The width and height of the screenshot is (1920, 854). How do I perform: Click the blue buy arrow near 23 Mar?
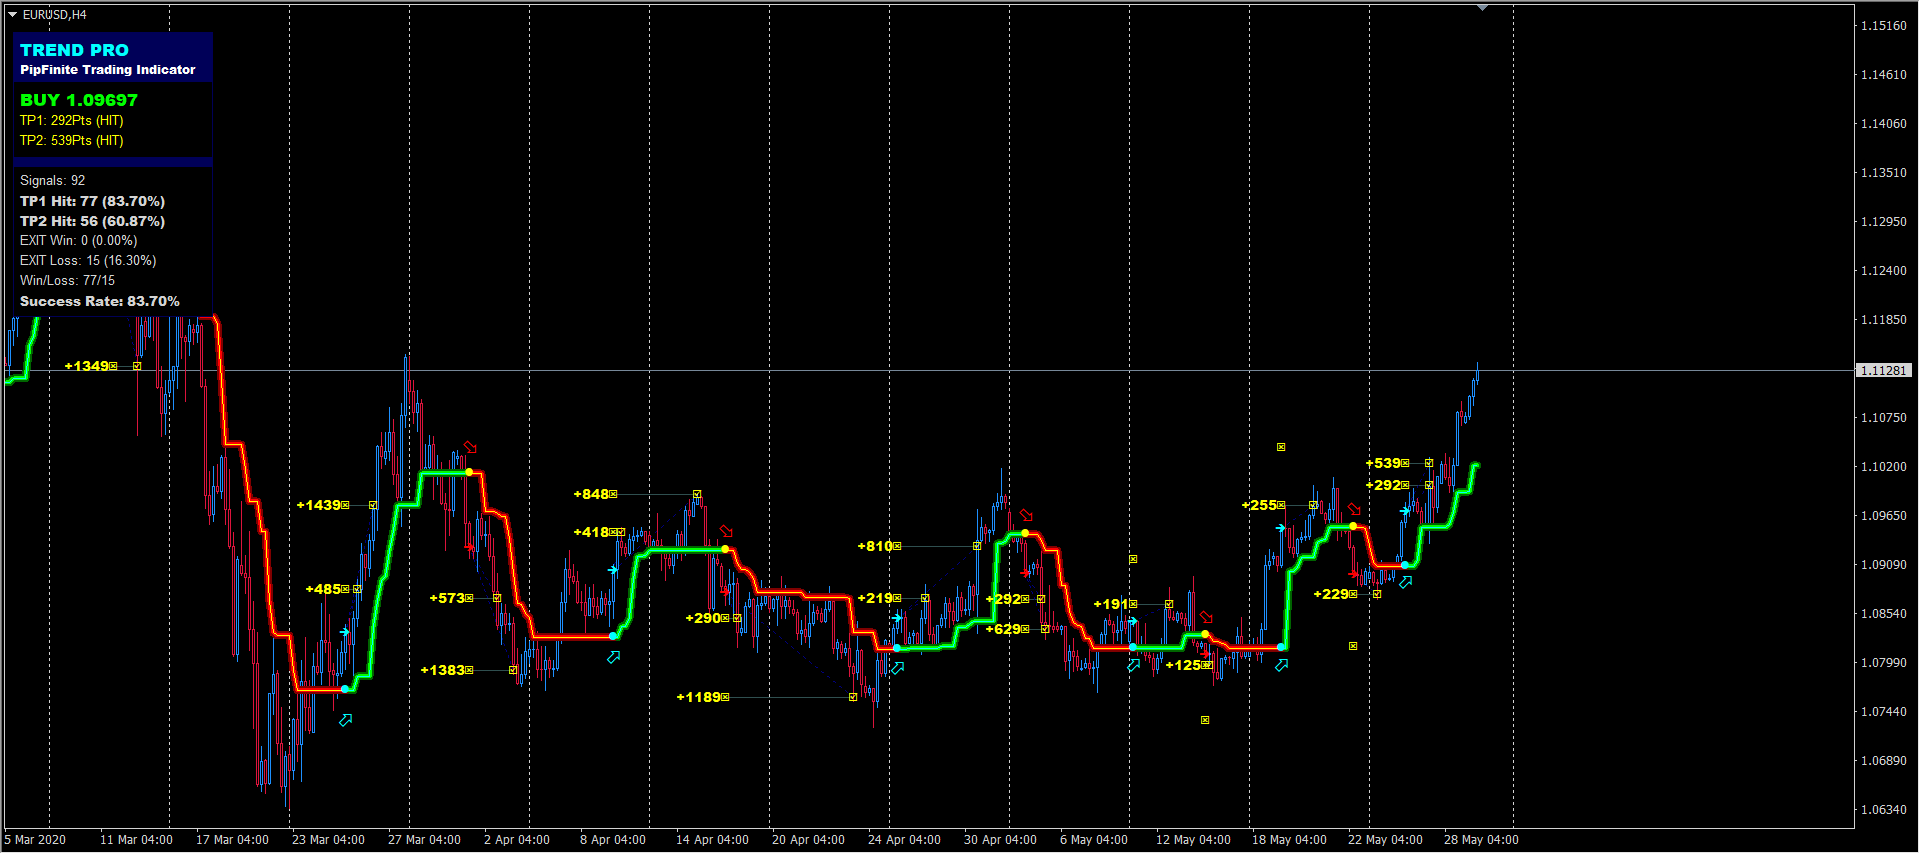click(346, 720)
